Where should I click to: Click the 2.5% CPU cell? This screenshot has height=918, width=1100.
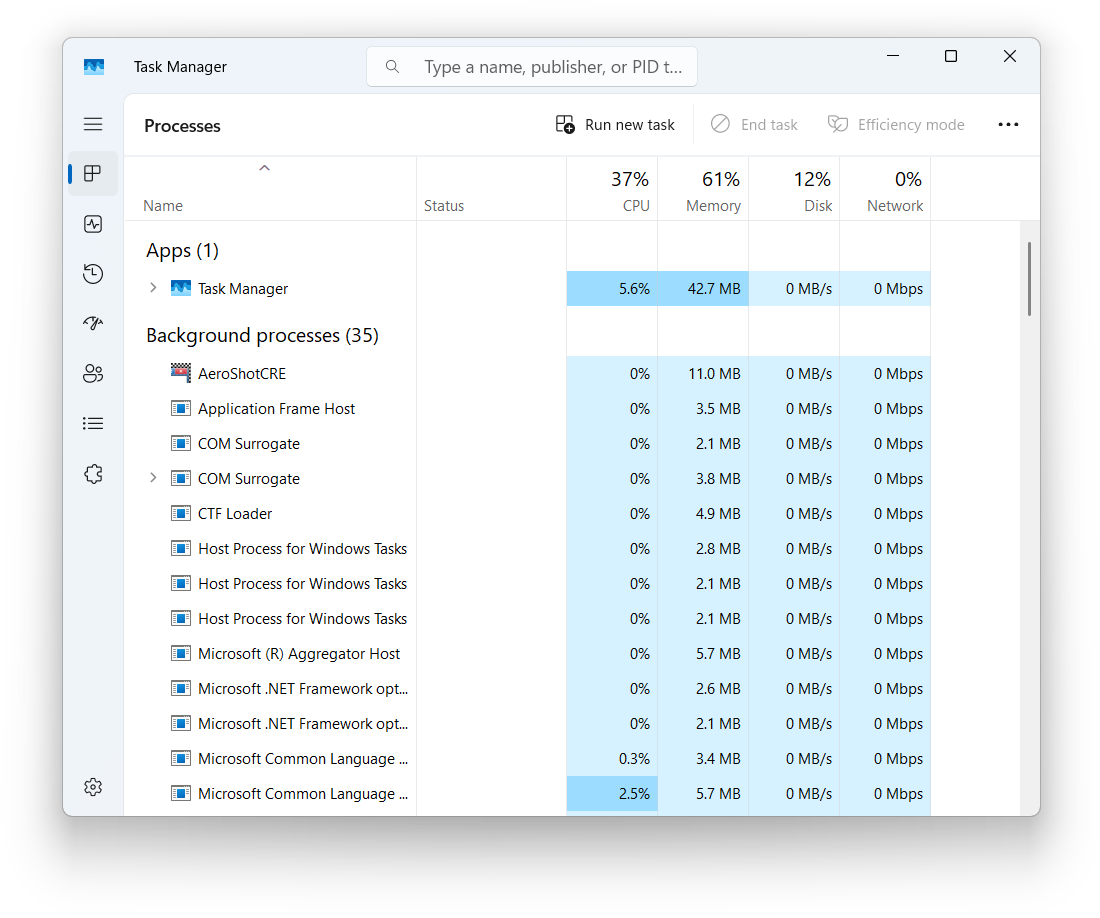tap(612, 794)
